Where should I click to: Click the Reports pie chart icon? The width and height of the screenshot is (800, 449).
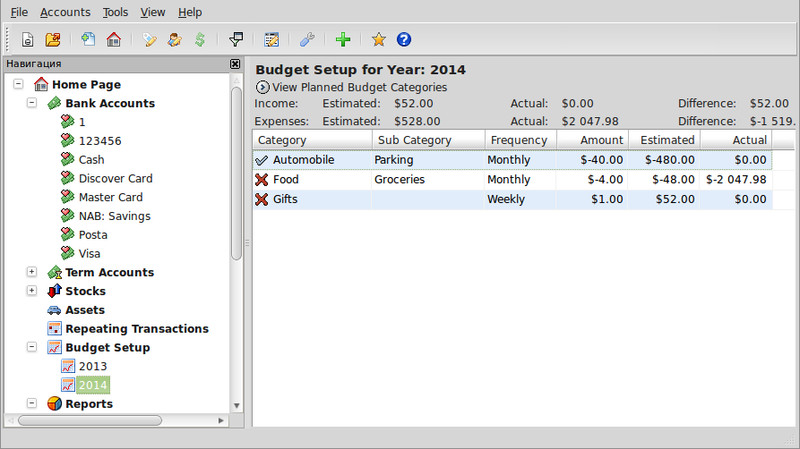pos(54,404)
